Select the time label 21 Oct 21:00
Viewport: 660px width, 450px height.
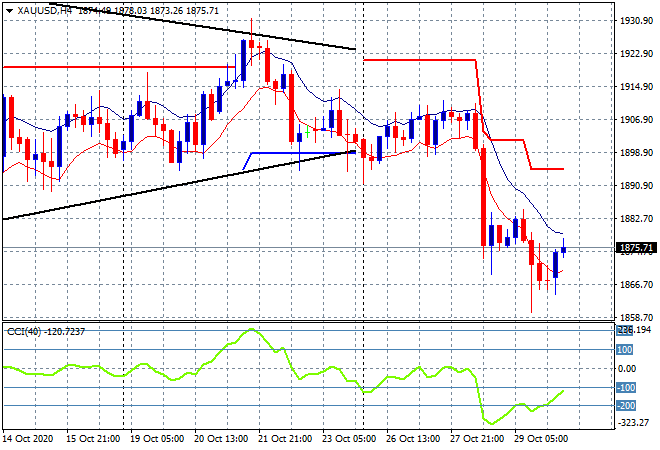(285, 439)
